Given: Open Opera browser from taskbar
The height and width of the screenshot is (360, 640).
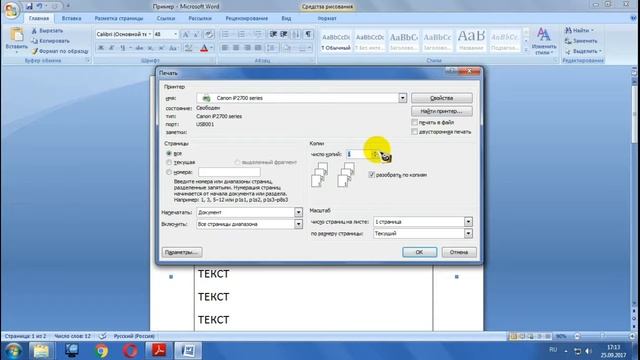Looking at the screenshot, I should pos(130,351).
